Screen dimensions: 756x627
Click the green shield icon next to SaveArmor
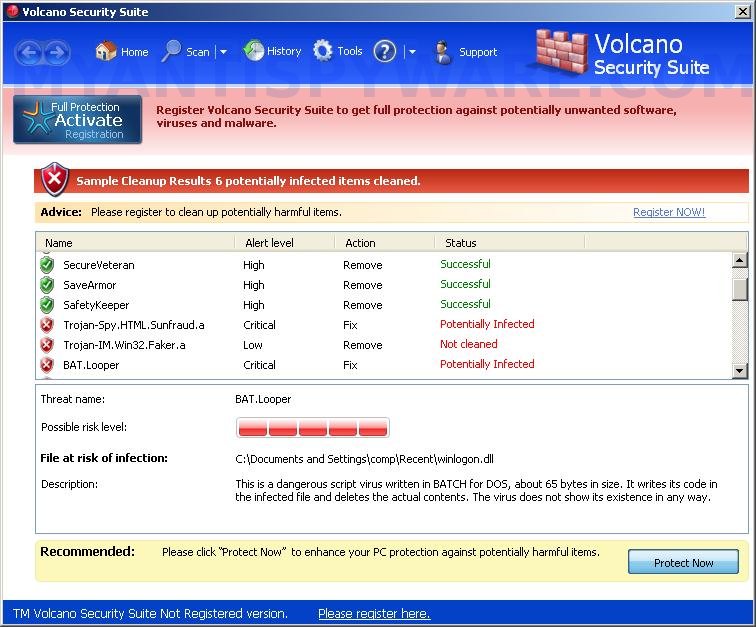click(47, 285)
